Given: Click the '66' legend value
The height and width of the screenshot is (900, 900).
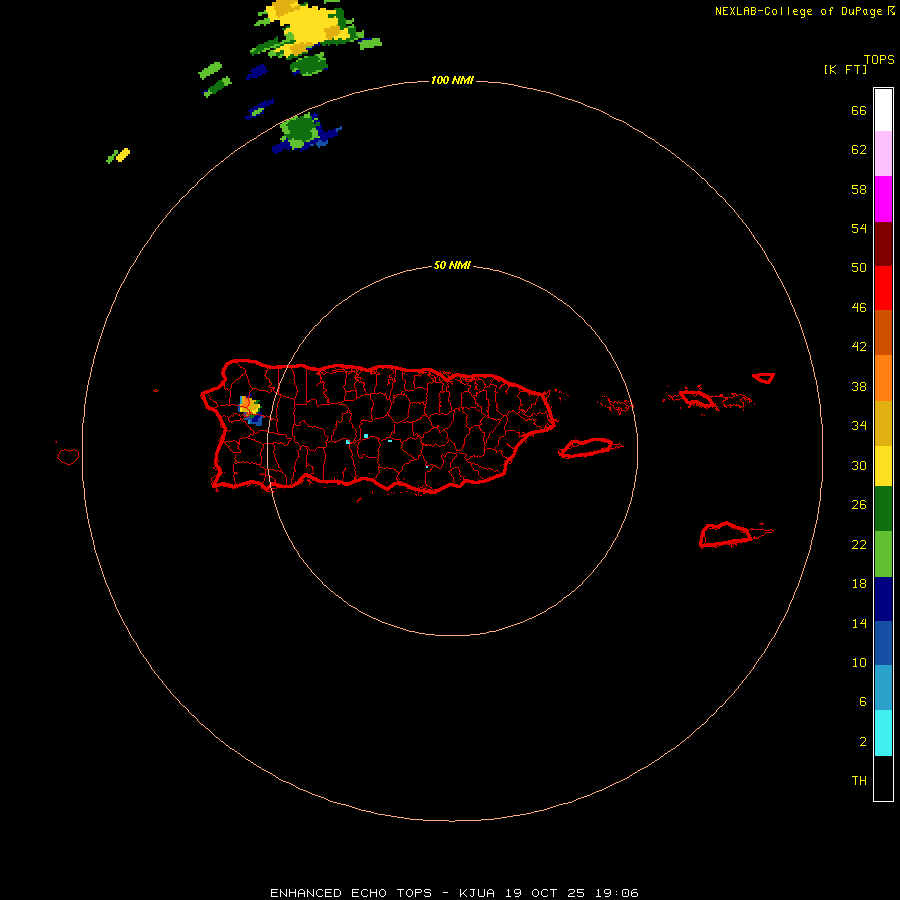Looking at the screenshot, I should click(859, 110).
